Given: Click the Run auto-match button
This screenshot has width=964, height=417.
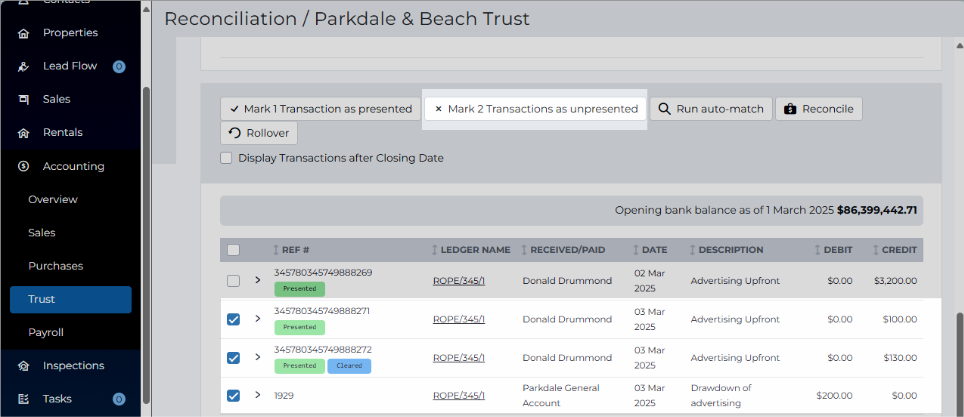Looking at the screenshot, I should tap(711, 109).
